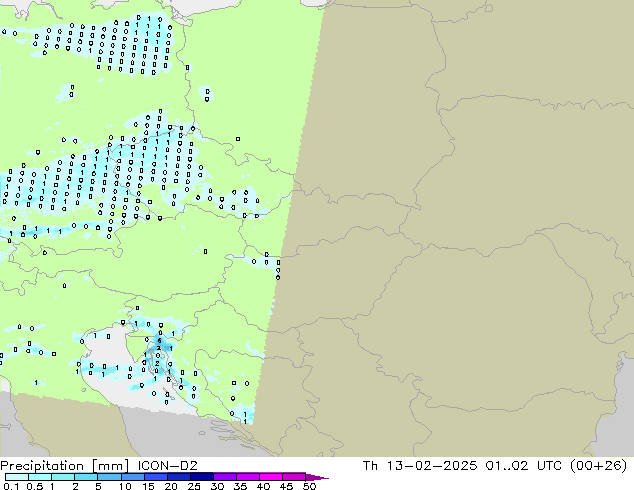Click the 40–45 mm pink legend box
Viewport: 634px width, 490px height.
click(271, 477)
